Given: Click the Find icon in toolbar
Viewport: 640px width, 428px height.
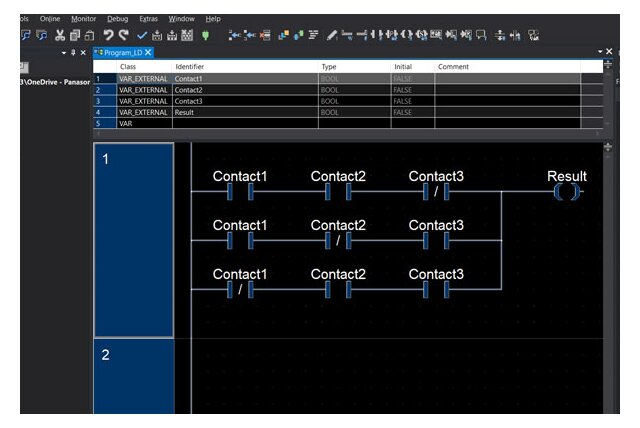Looking at the screenshot, I should 26,35.
